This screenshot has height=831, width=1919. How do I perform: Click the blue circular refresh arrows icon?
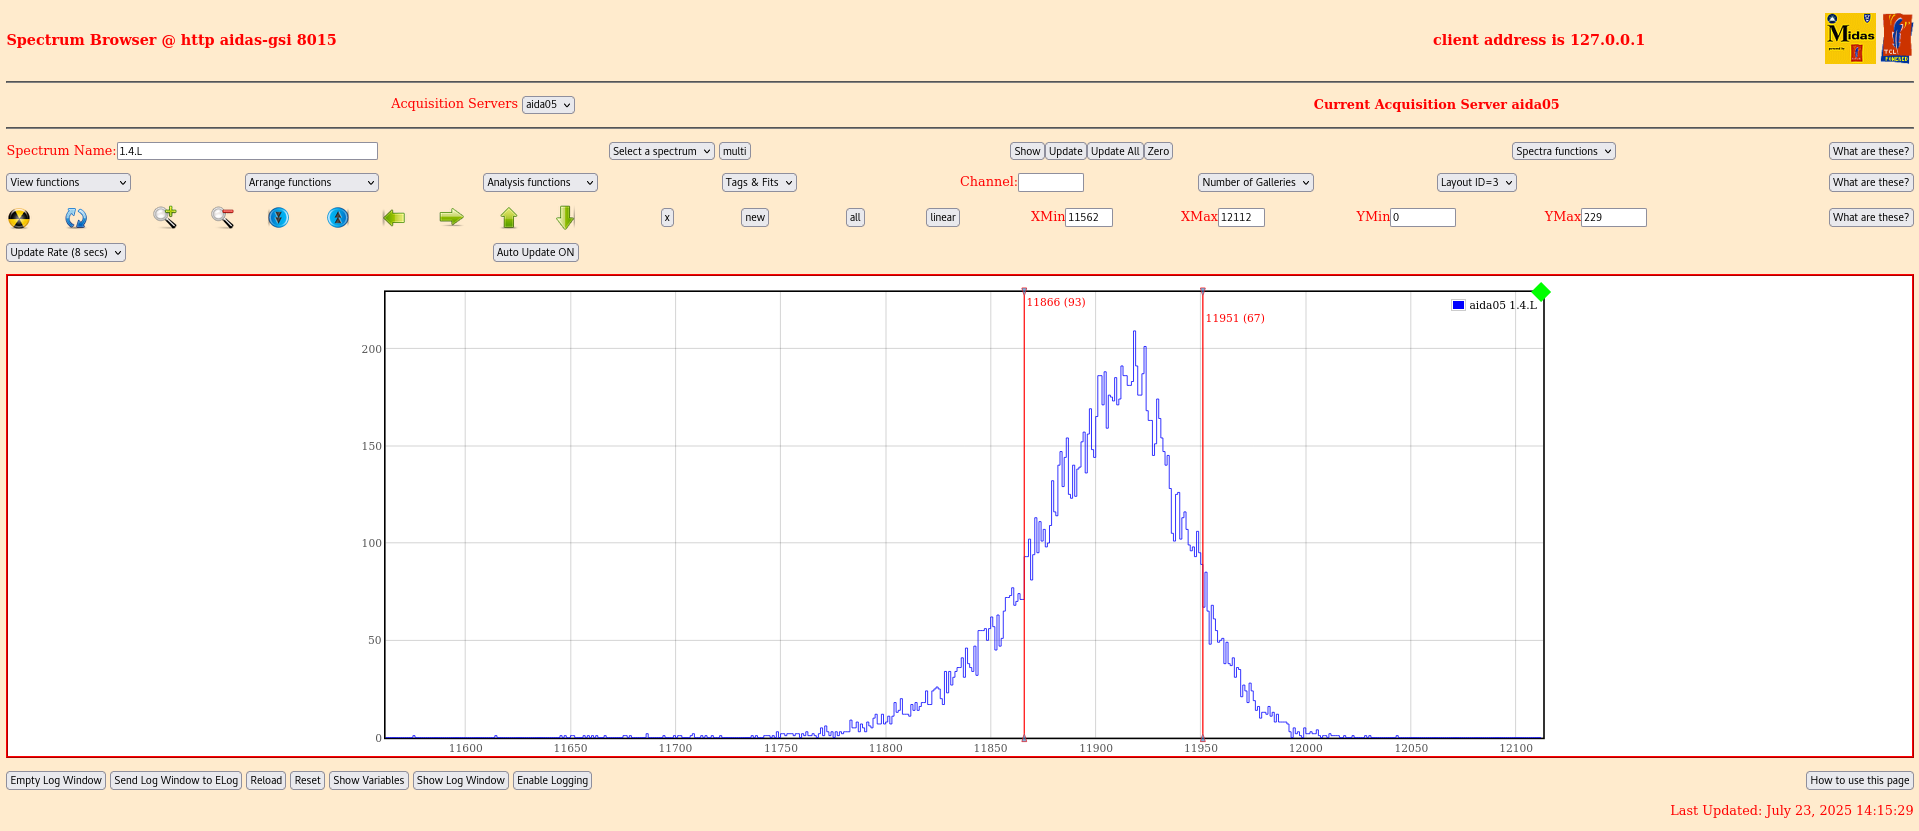(x=76, y=218)
